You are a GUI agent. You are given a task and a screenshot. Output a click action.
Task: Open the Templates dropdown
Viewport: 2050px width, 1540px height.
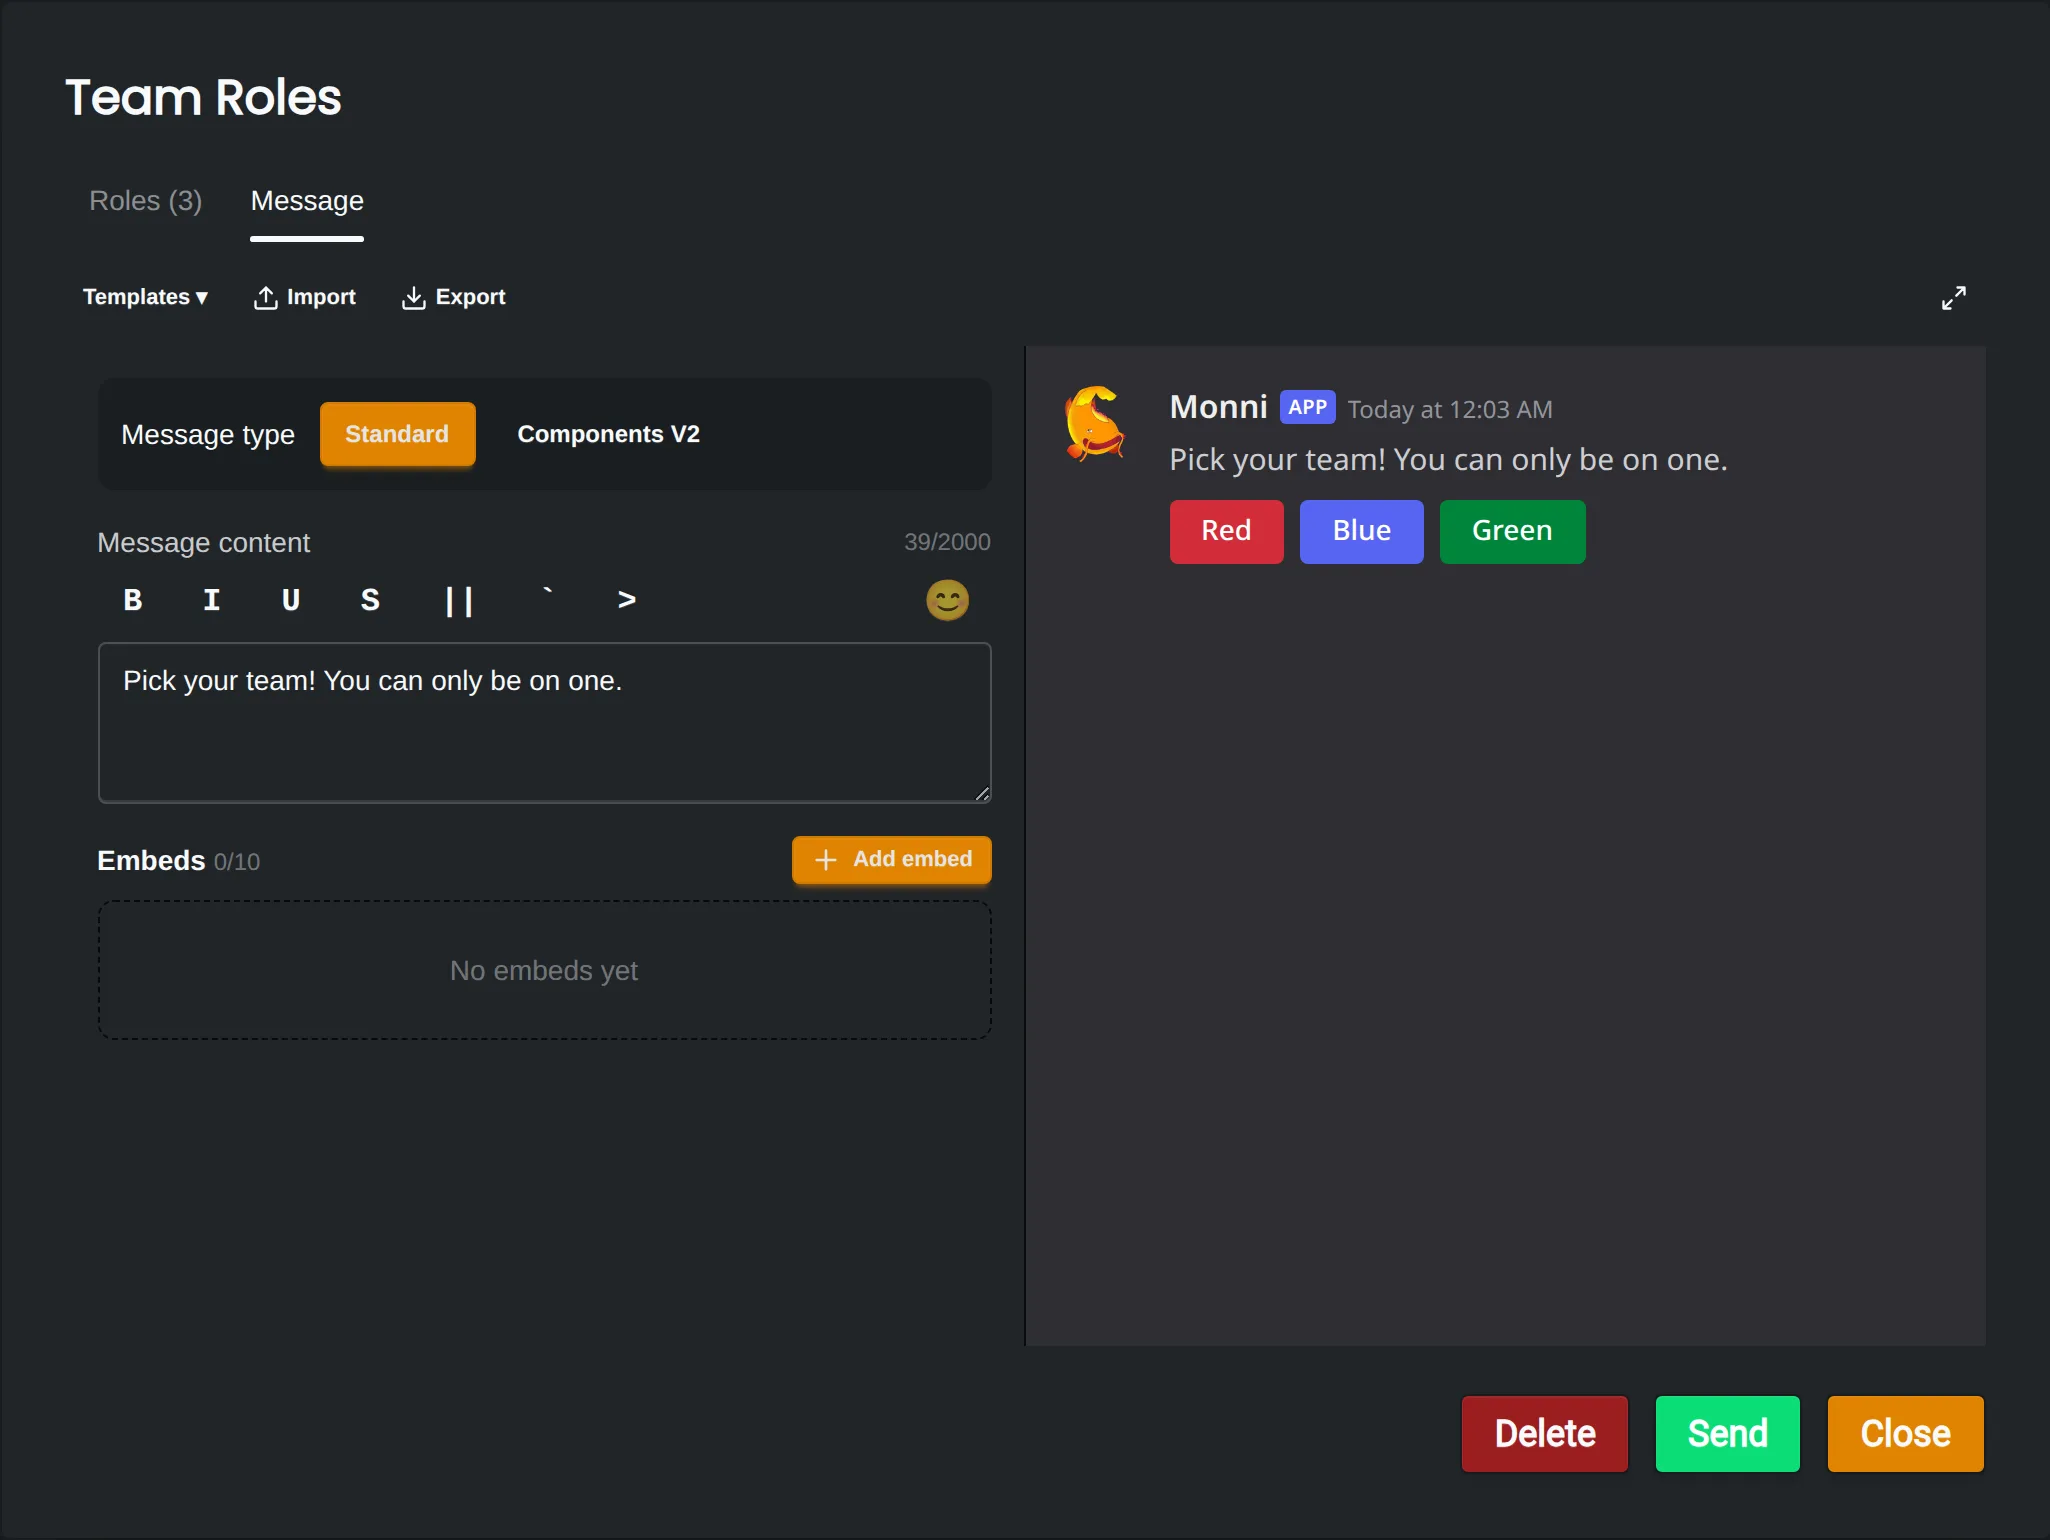click(x=145, y=297)
